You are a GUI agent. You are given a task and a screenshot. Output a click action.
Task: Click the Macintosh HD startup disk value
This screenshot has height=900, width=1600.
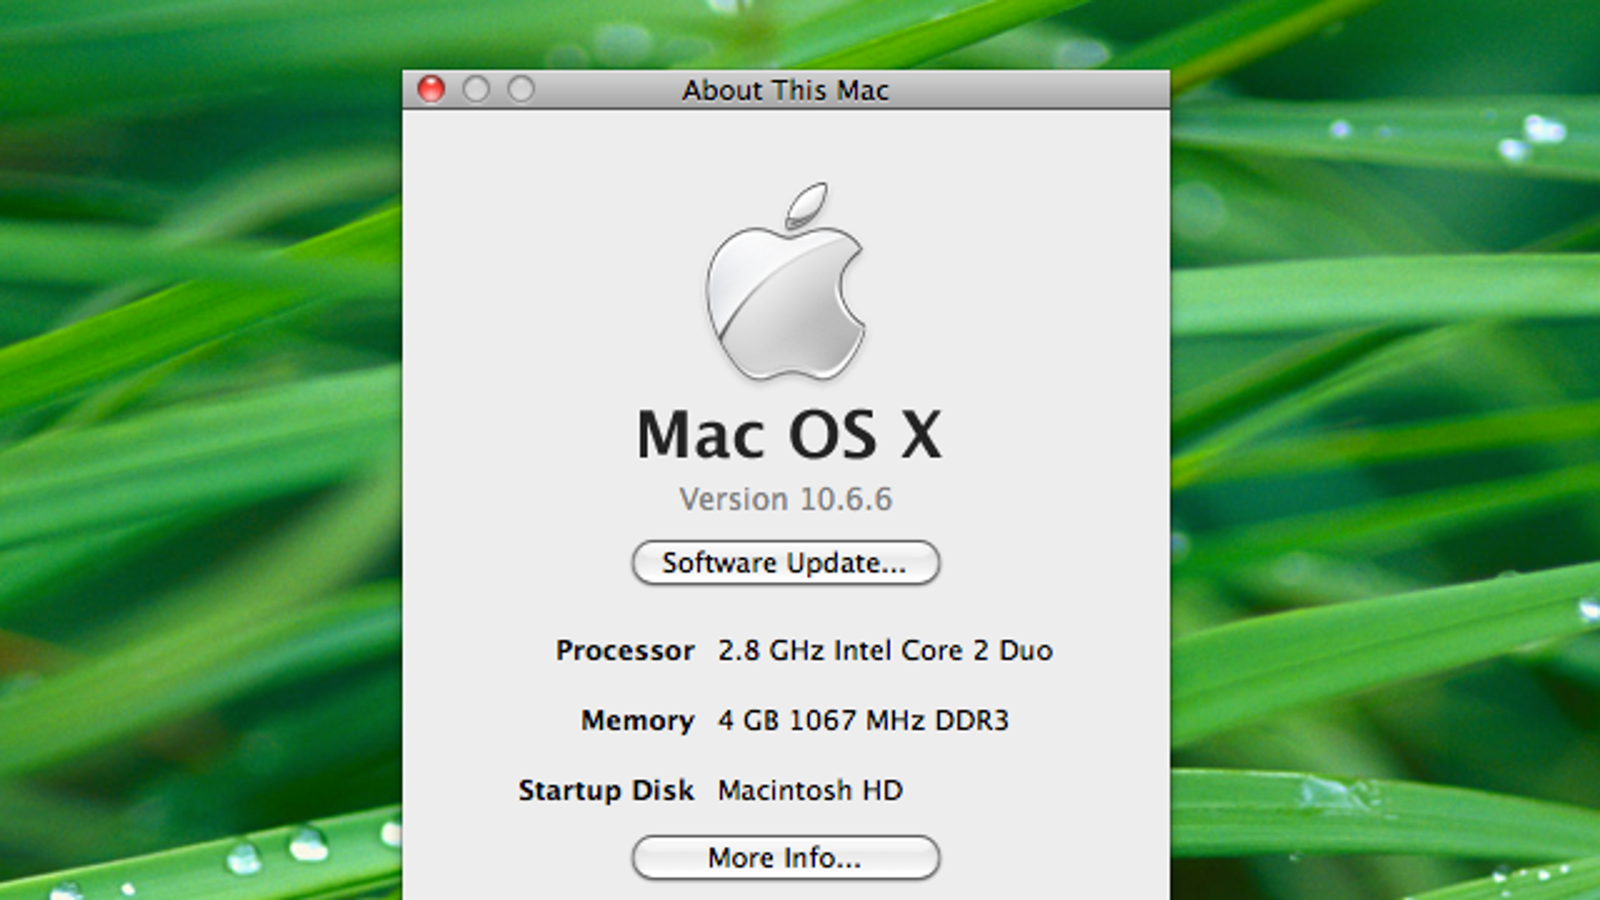pyautogui.click(x=810, y=790)
